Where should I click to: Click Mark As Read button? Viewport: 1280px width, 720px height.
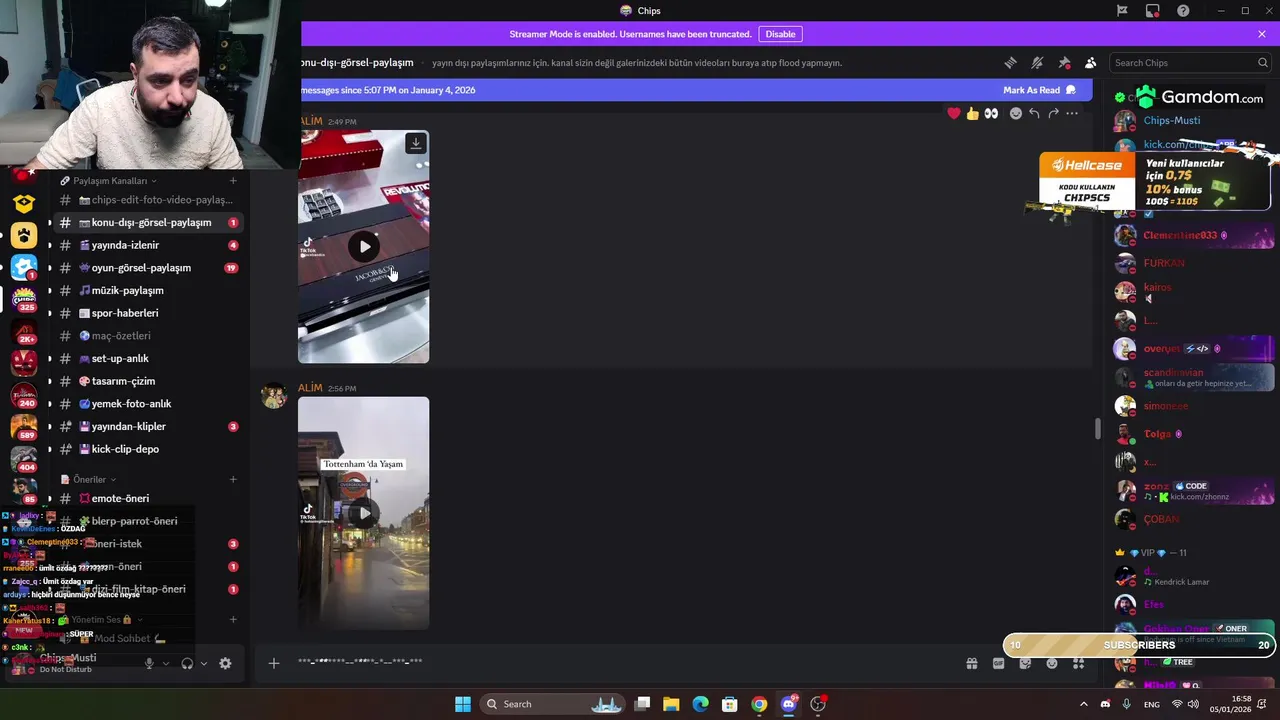pos(1039,90)
